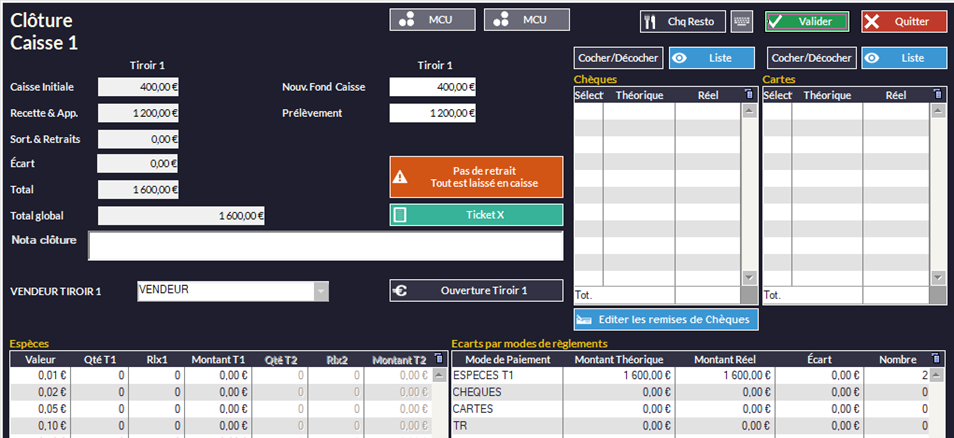This screenshot has width=954, height=438.
Task: Click down arrow of Chèques table scrollbar
Action: coord(749,277)
